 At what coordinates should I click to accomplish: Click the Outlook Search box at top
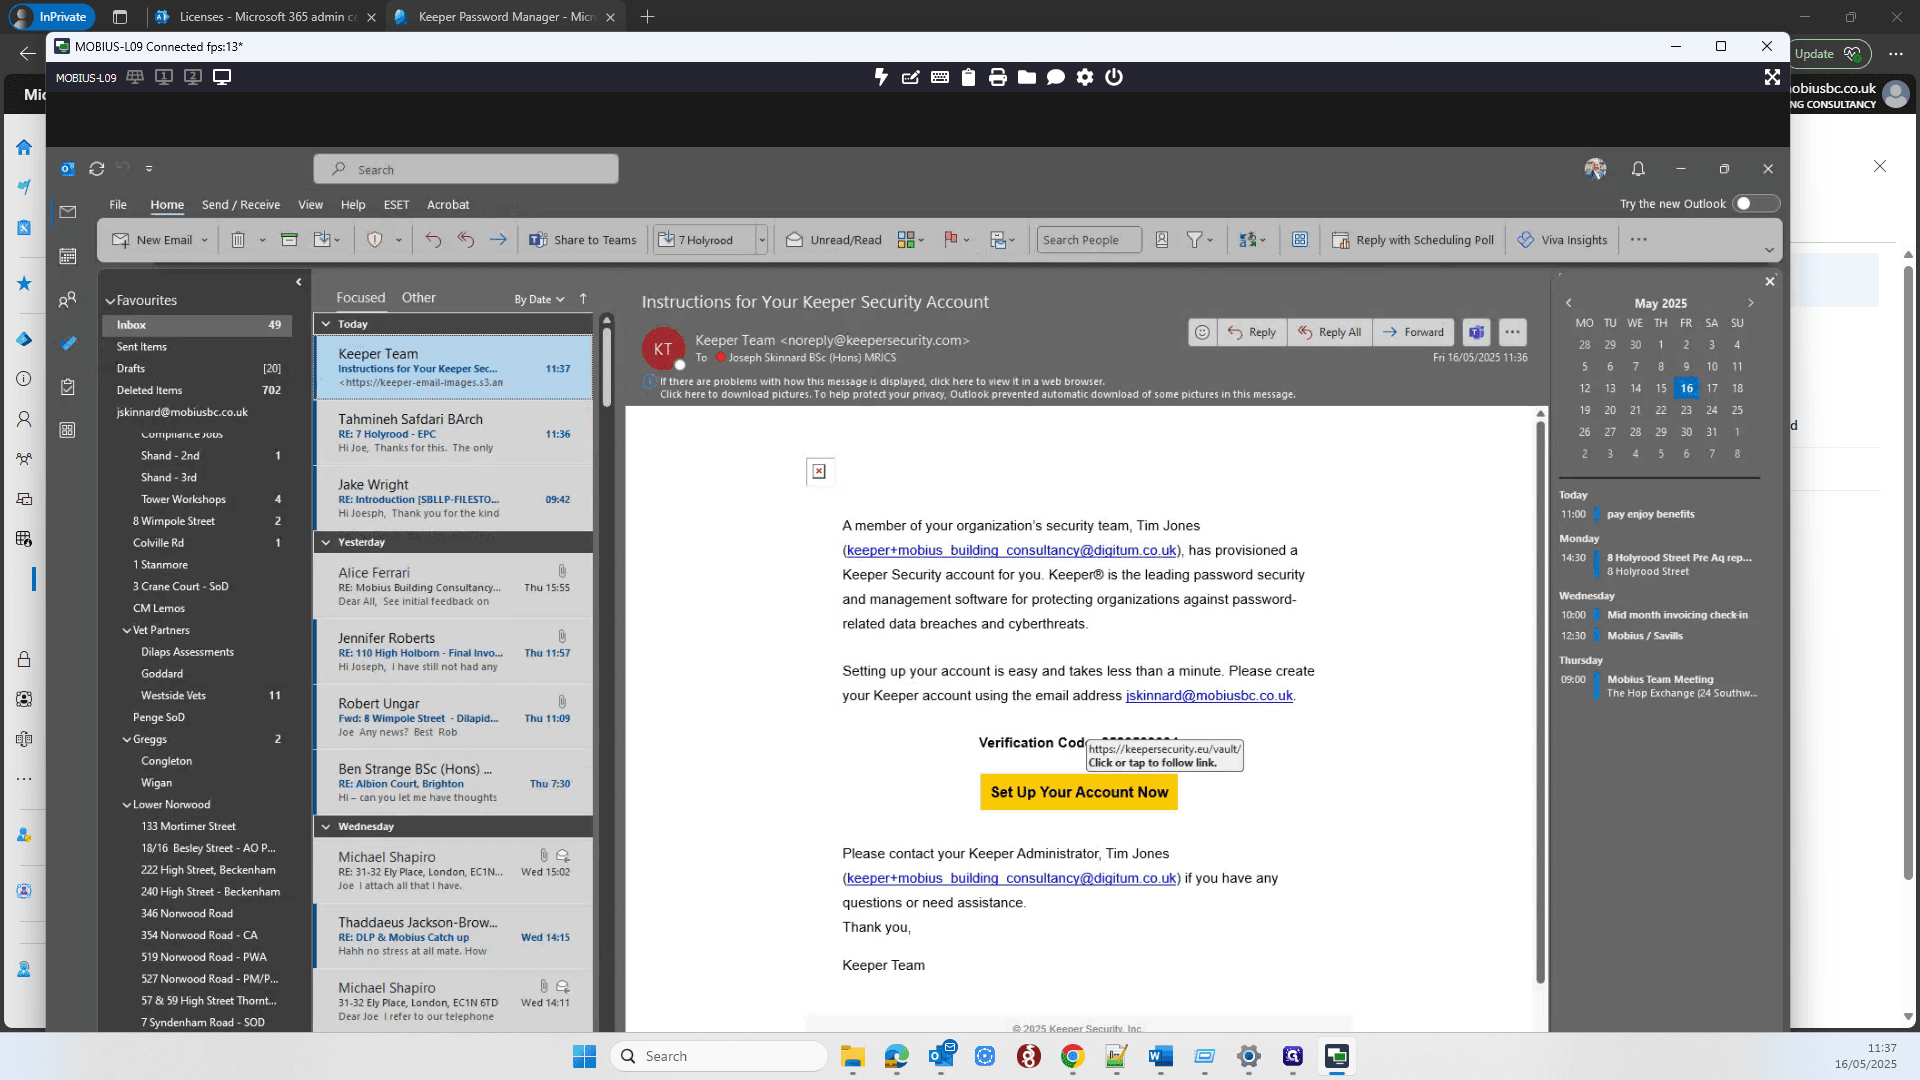[466, 169]
